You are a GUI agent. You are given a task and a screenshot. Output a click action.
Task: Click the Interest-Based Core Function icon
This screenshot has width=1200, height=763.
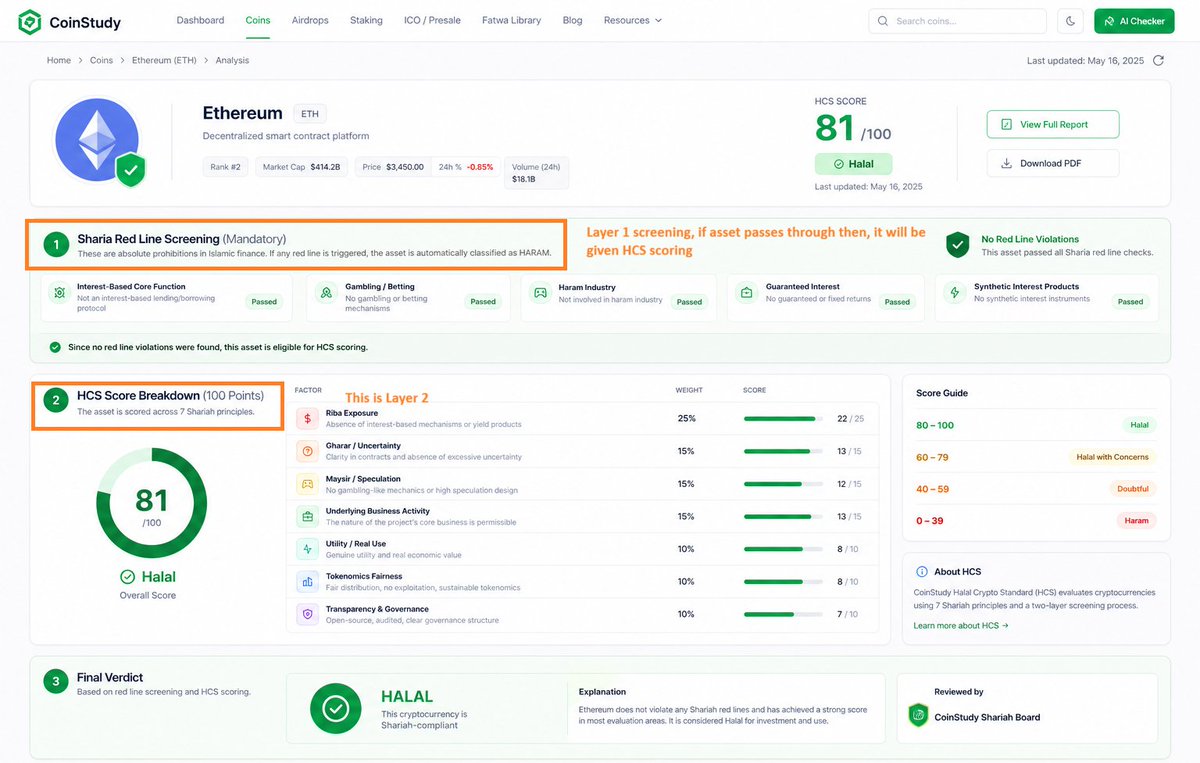pyautogui.click(x=59, y=293)
